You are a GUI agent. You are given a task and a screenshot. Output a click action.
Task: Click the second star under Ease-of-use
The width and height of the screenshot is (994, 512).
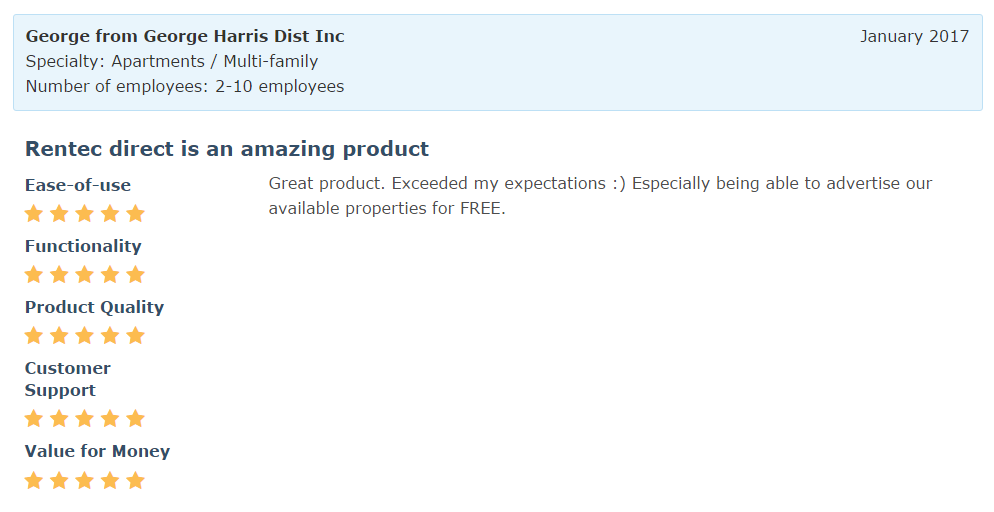coord(59,213)
